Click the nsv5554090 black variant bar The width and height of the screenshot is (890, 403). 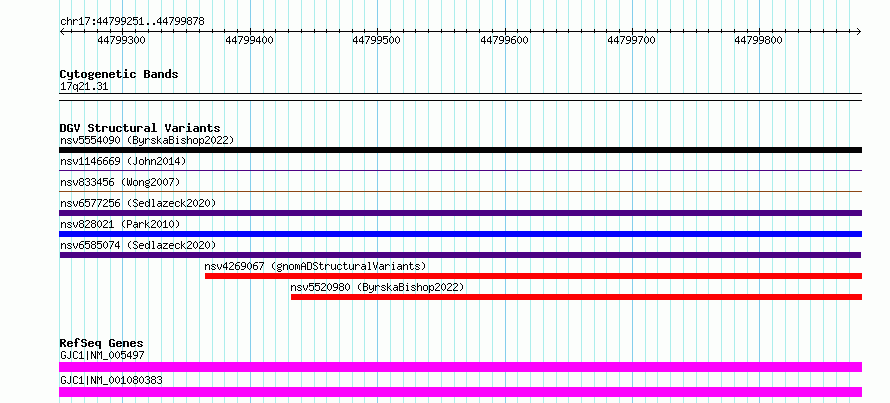coord(460,150)
